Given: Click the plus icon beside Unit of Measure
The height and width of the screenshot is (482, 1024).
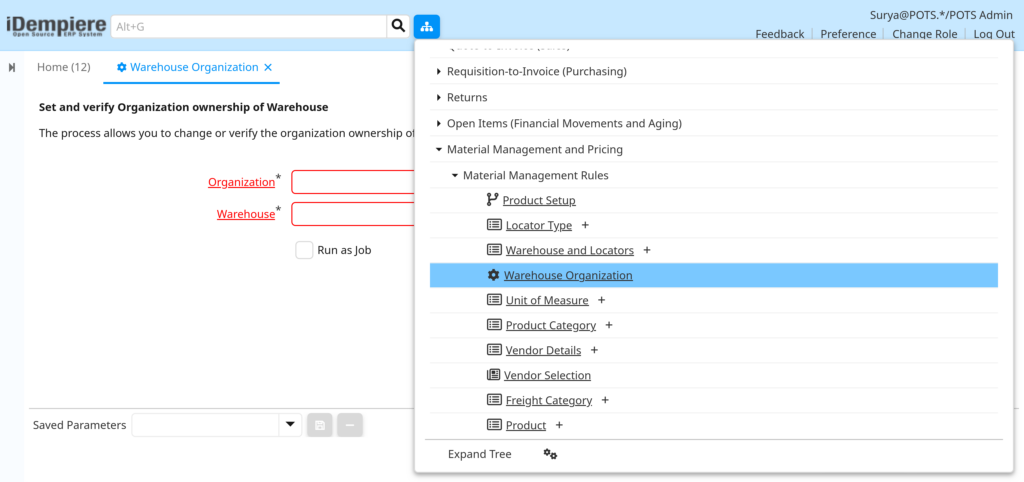Looking at the screenshot, I should (x=601, y=300).
